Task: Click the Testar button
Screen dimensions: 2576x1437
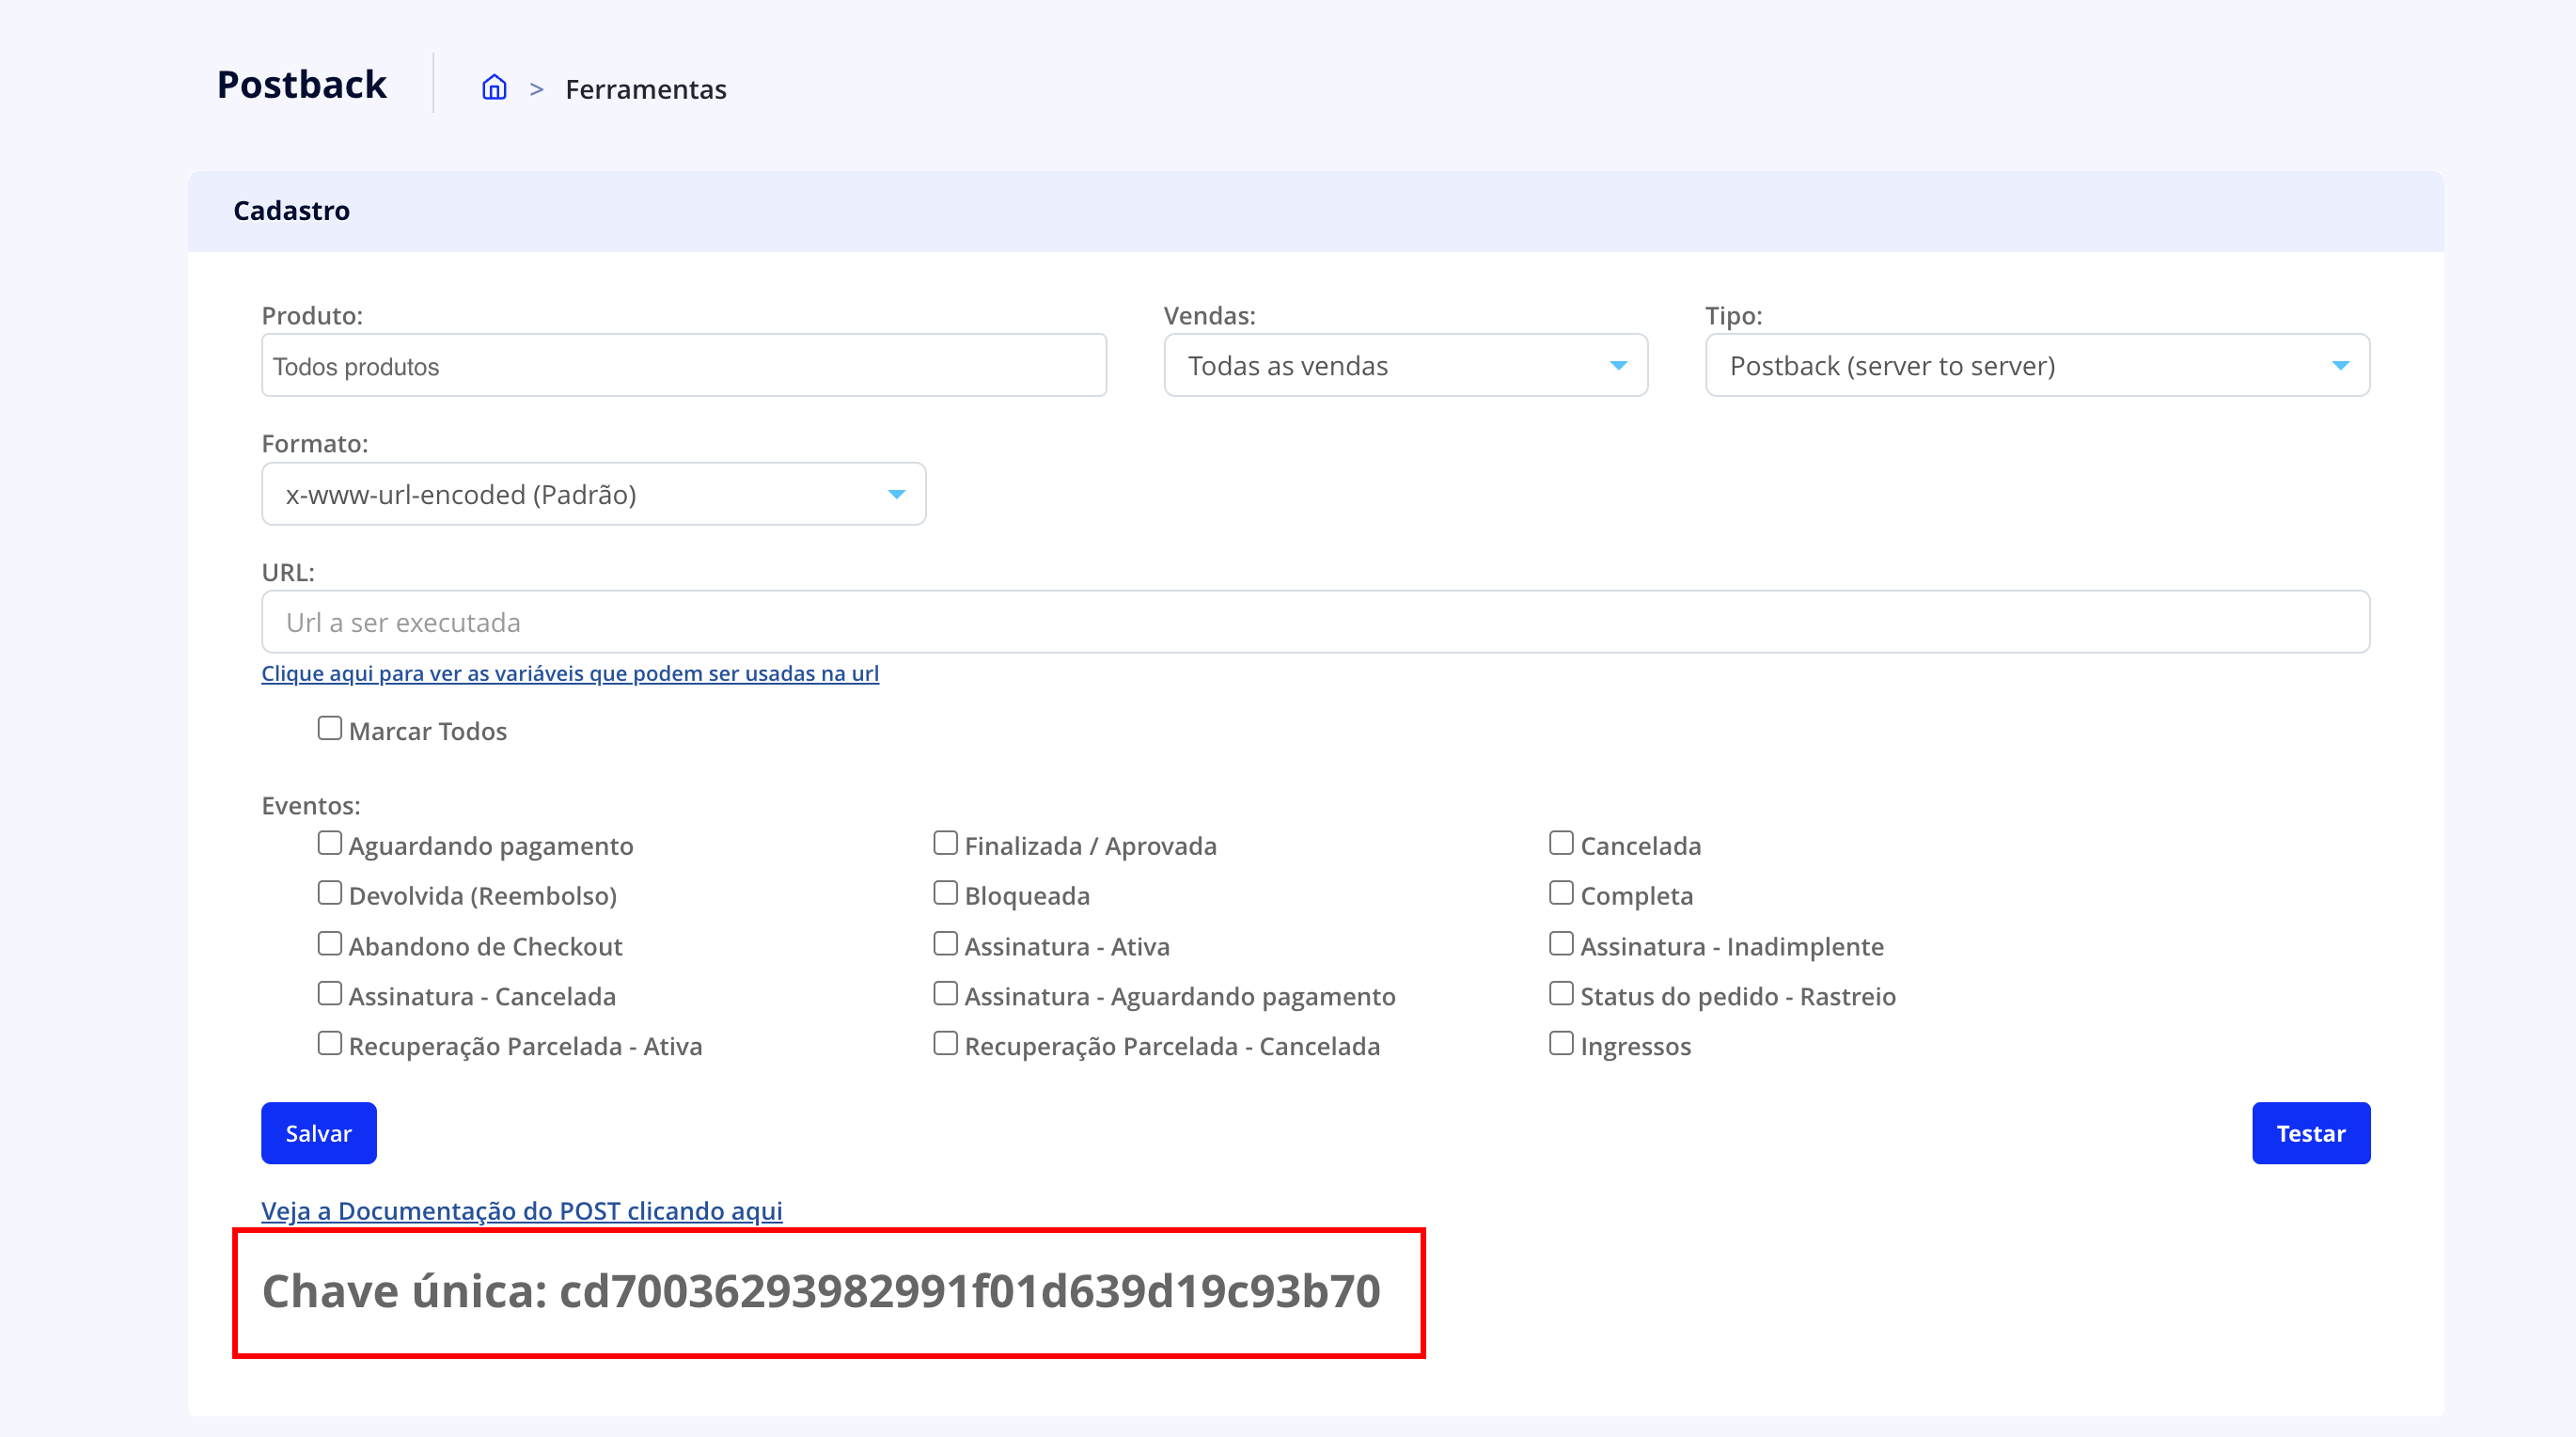Action: pos(2310,1133)
